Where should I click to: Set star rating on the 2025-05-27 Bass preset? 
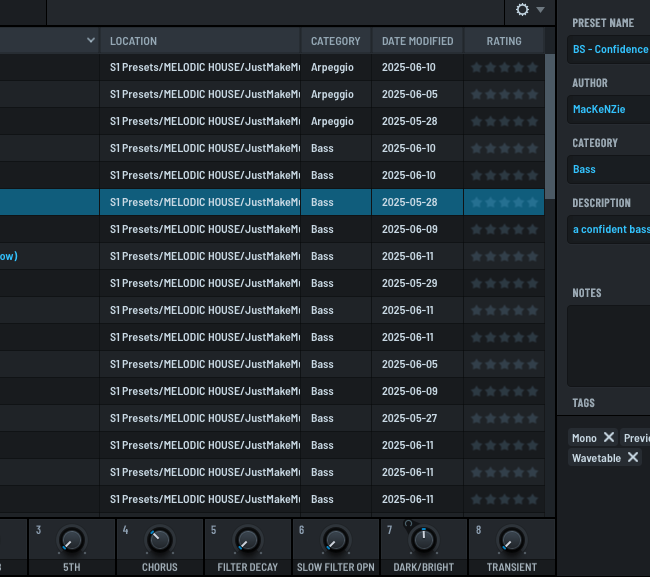coord(505,419)
